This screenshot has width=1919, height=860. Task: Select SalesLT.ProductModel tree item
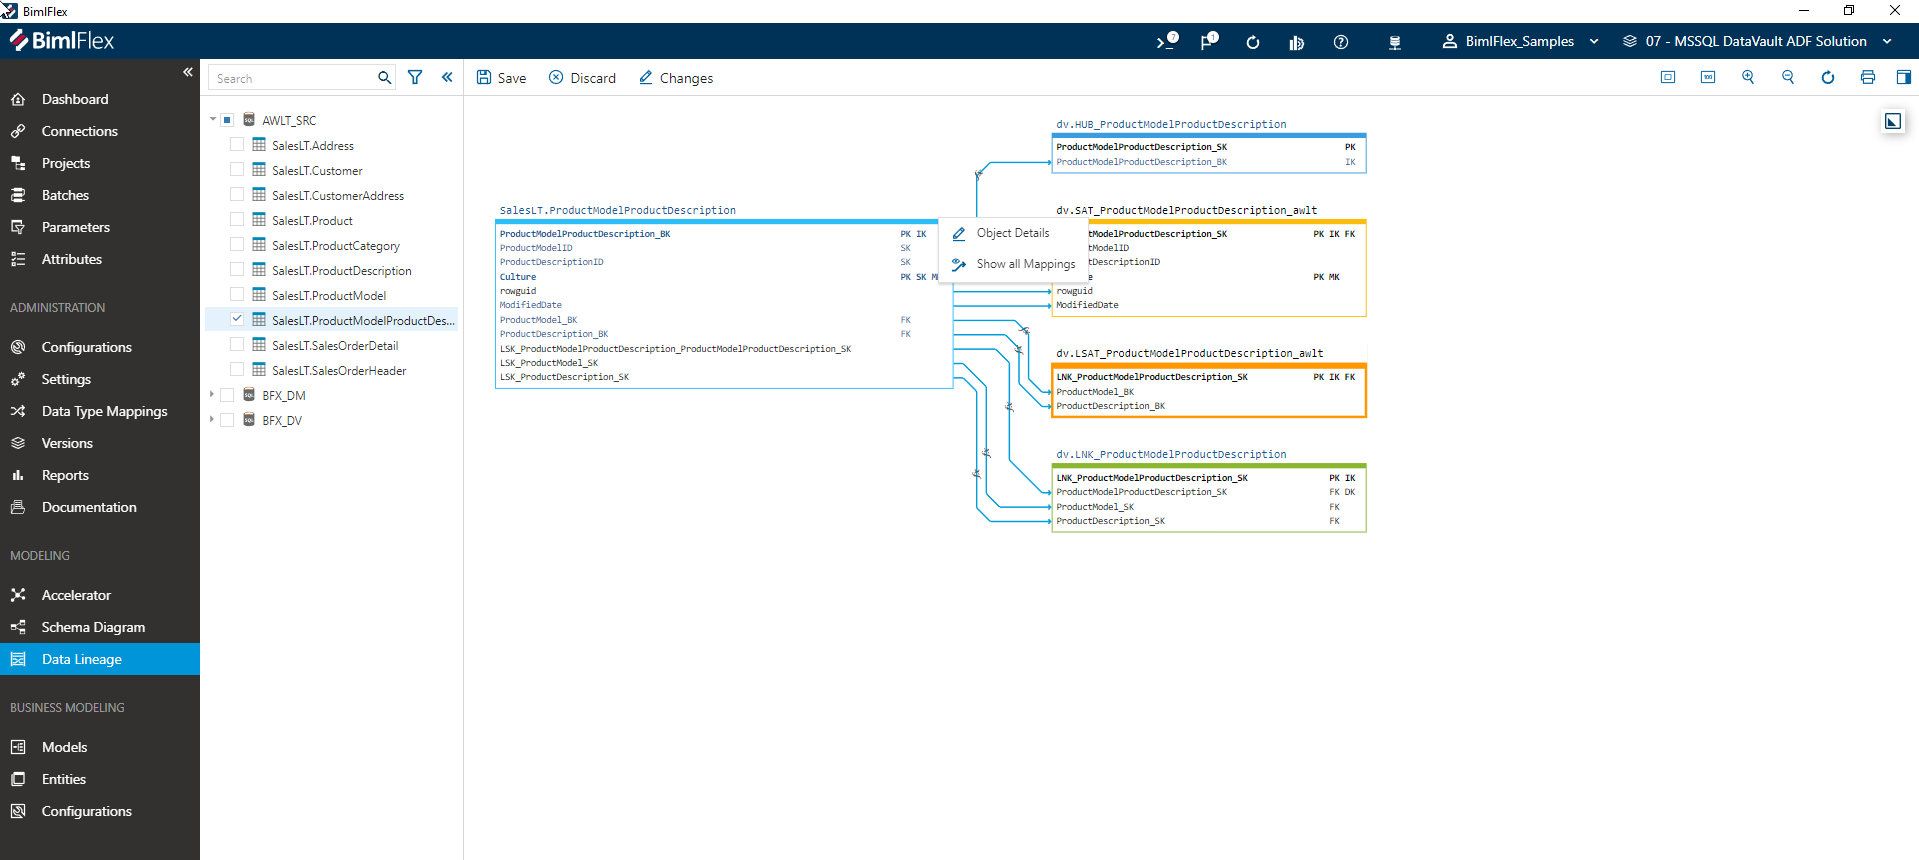329,295
